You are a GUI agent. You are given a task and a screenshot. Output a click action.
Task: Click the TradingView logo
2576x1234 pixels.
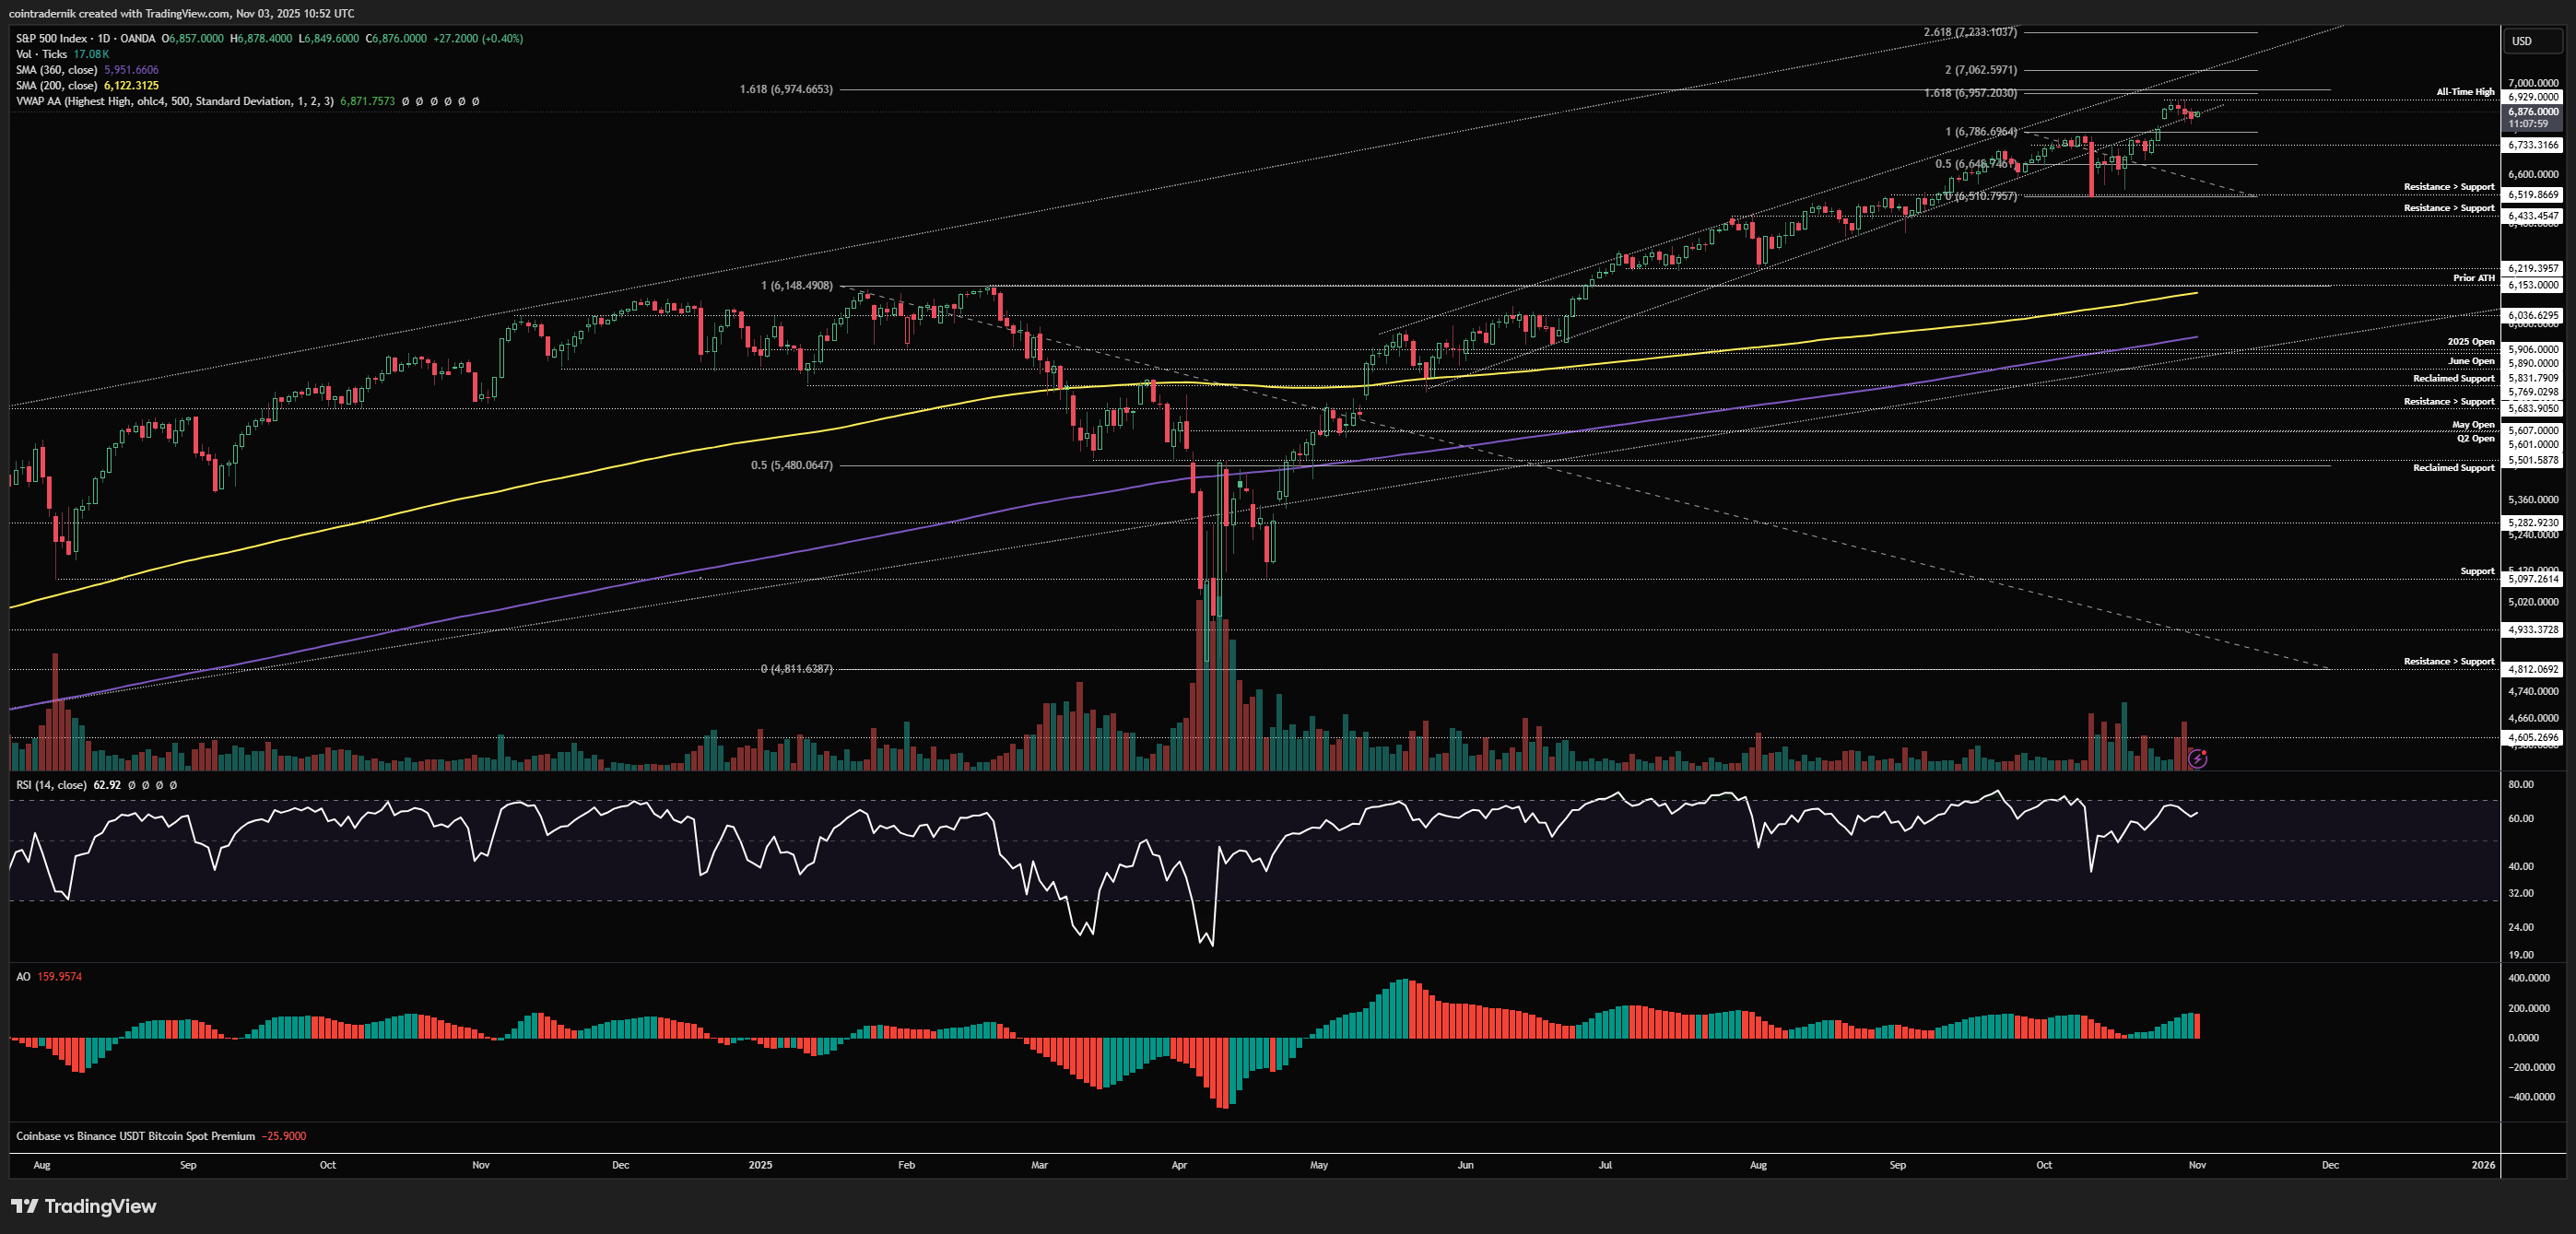84,1206
